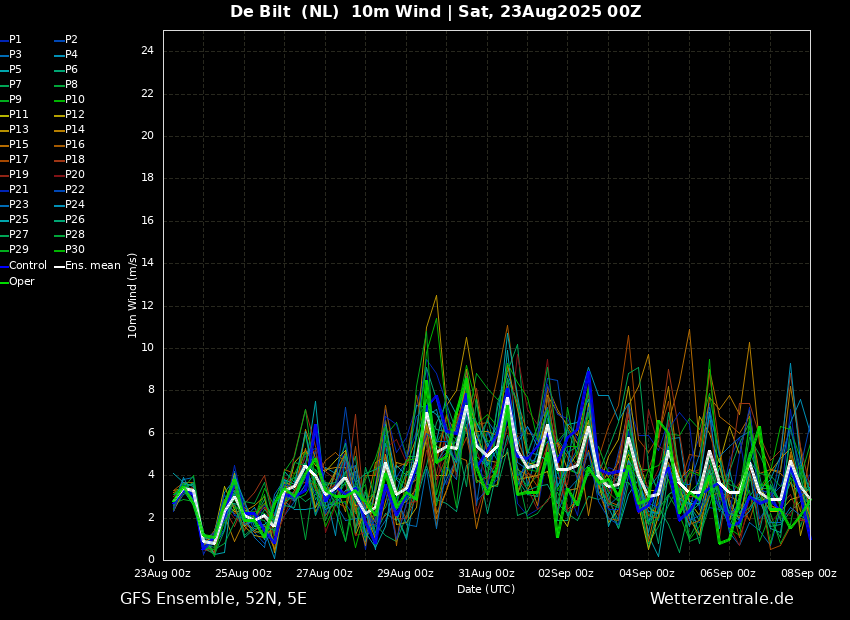Click the 10m Wind (m/s) axis title

pyautogui.click(x=132, y=295)
